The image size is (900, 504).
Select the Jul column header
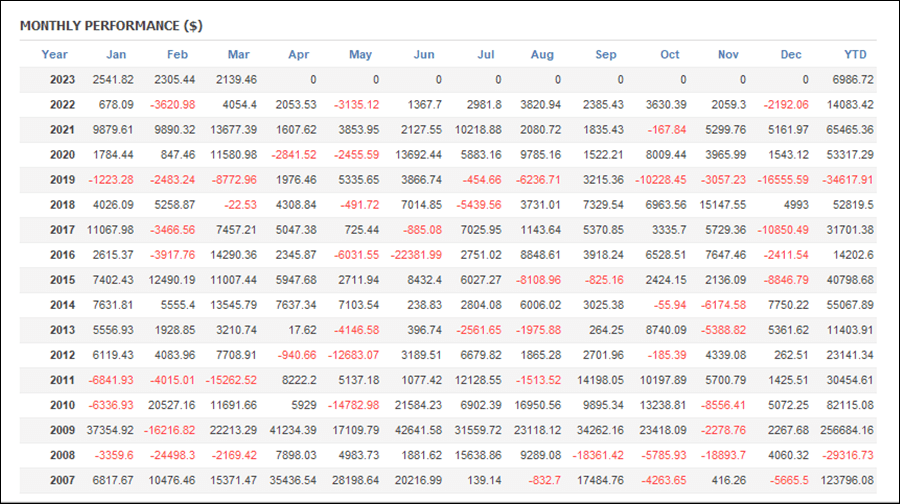tap(486, 55)
